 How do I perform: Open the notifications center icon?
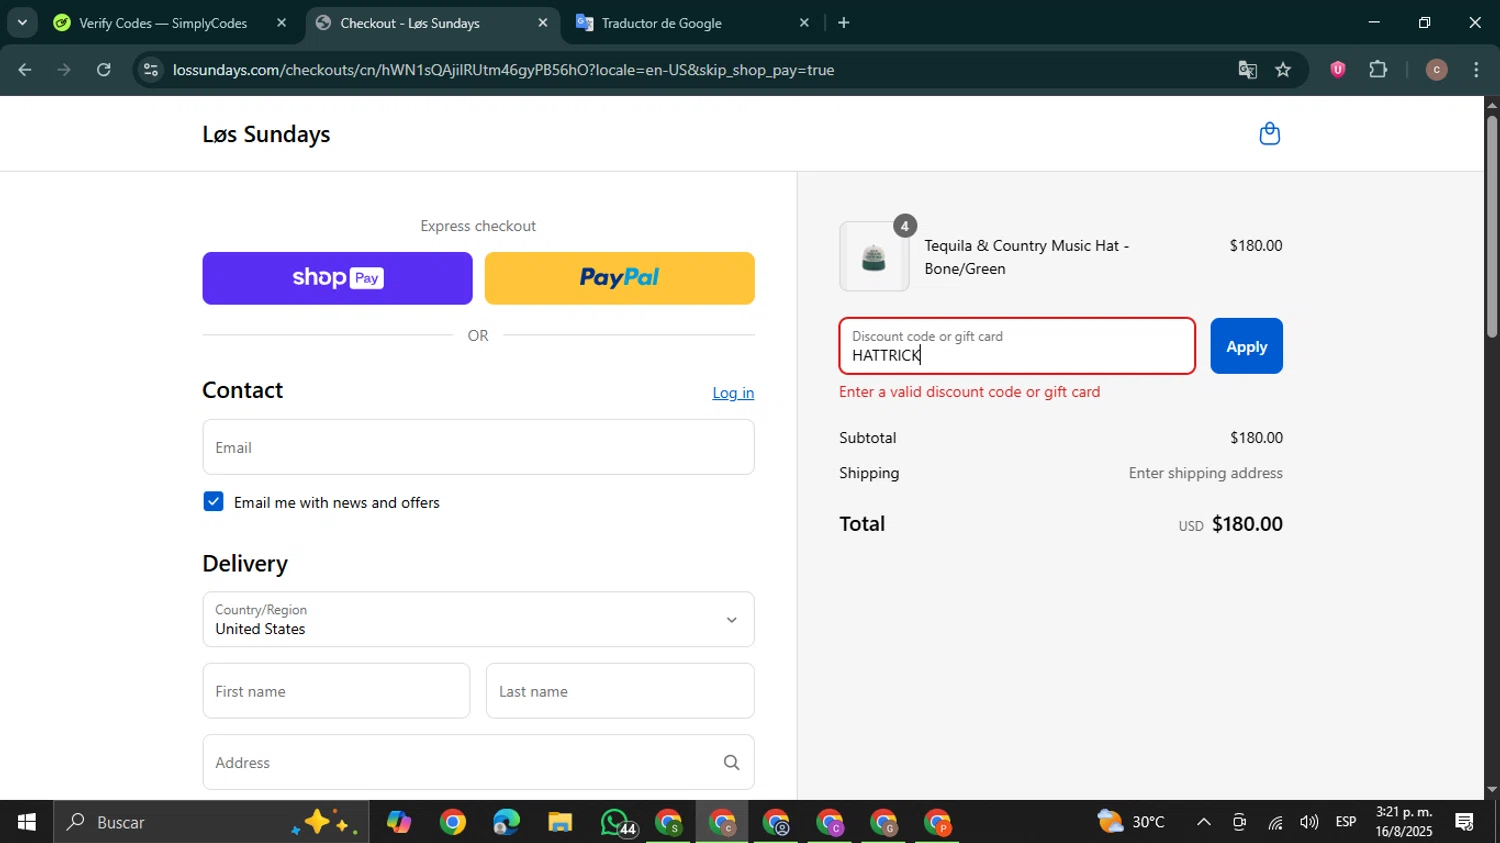point(1465,822)
